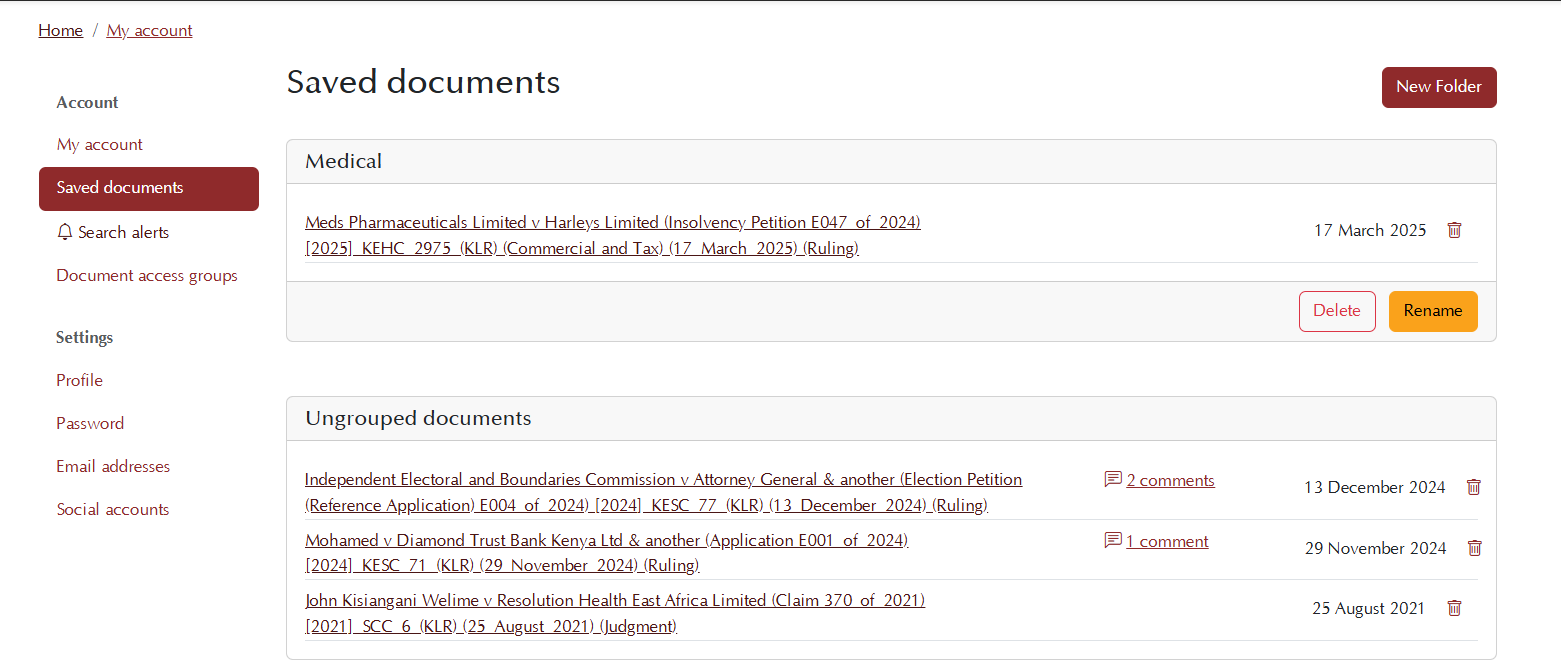Delete the Medical folder

click(1337, 311)
